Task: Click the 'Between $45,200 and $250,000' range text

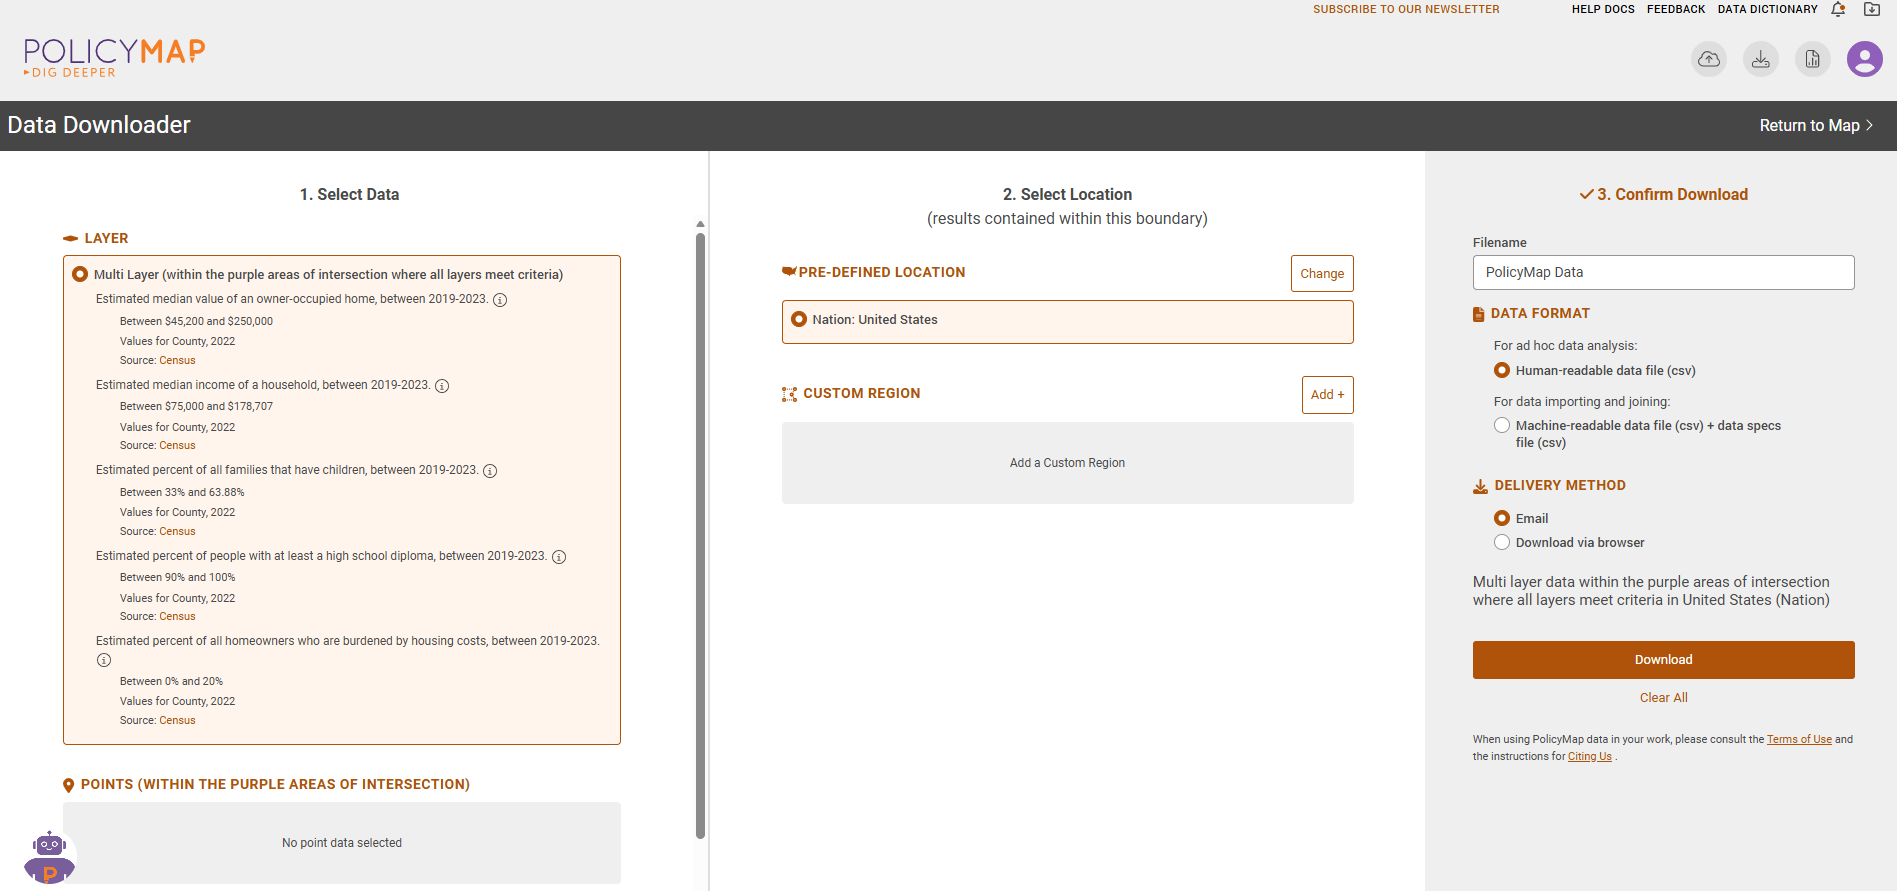Action: [x=196, y=322]
